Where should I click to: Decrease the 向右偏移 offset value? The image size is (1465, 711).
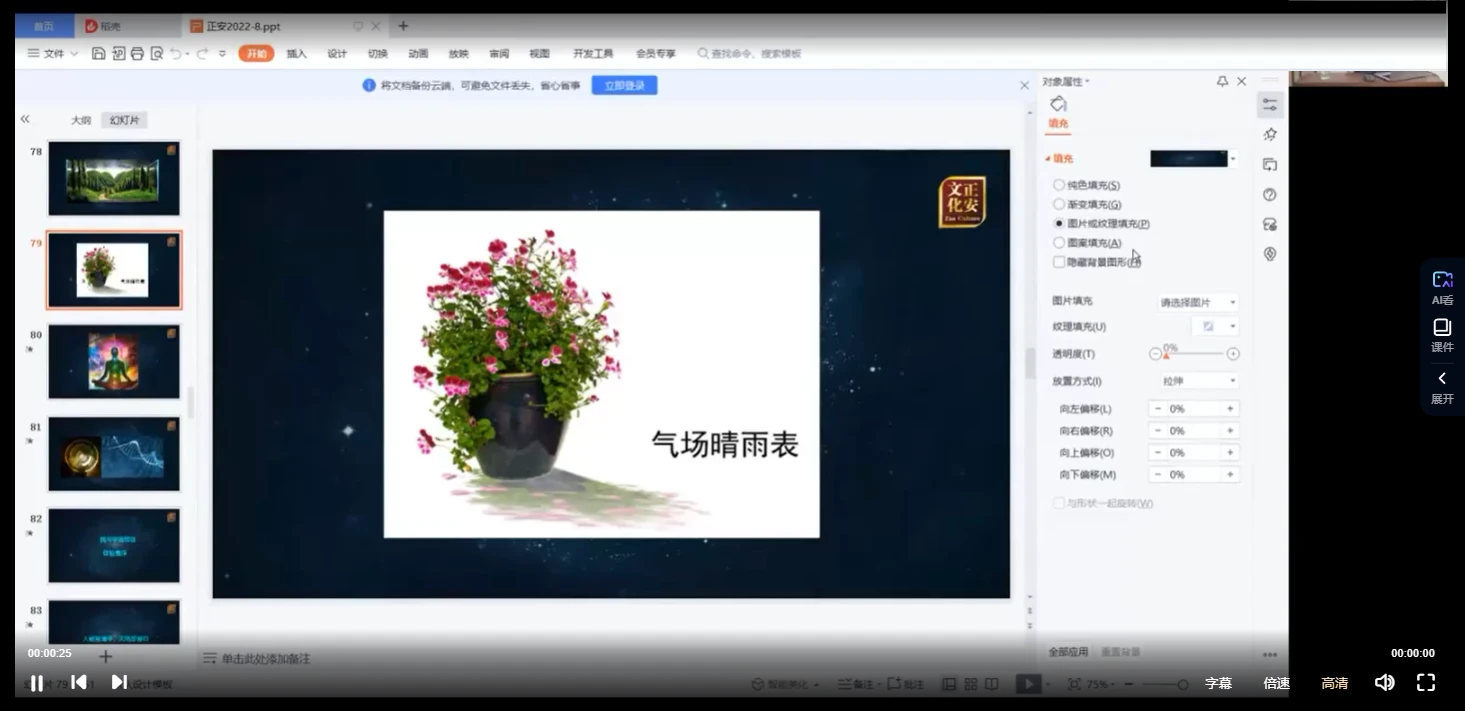[1158, 431]
